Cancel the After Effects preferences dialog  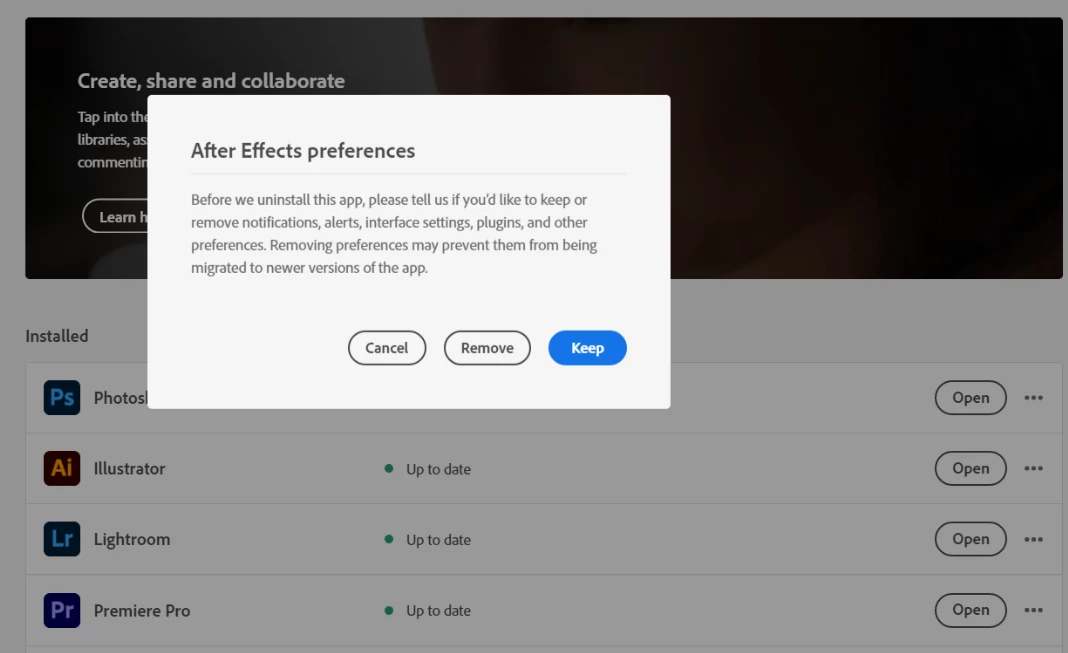(387, 348)
